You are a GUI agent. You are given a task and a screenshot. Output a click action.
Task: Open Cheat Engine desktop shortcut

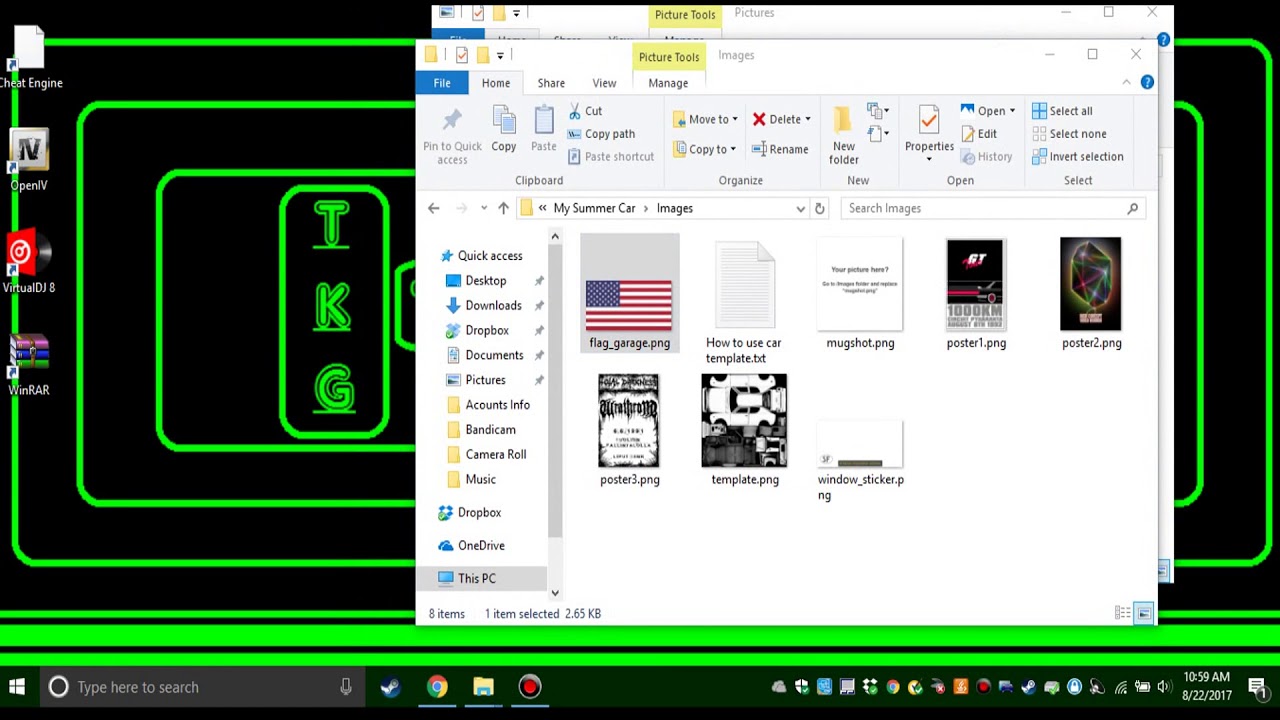tap(31, 58)
